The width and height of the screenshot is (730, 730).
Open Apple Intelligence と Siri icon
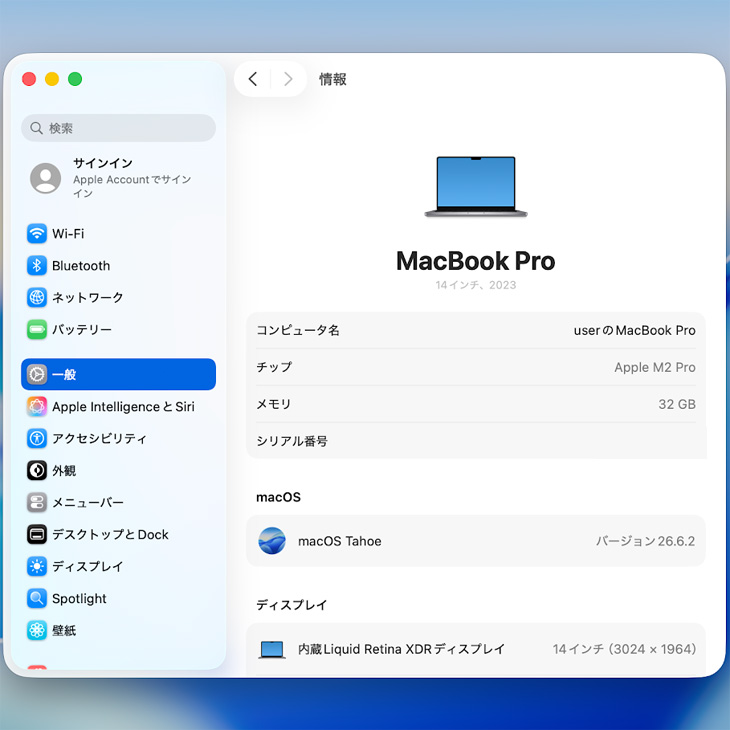pos(37,406)
